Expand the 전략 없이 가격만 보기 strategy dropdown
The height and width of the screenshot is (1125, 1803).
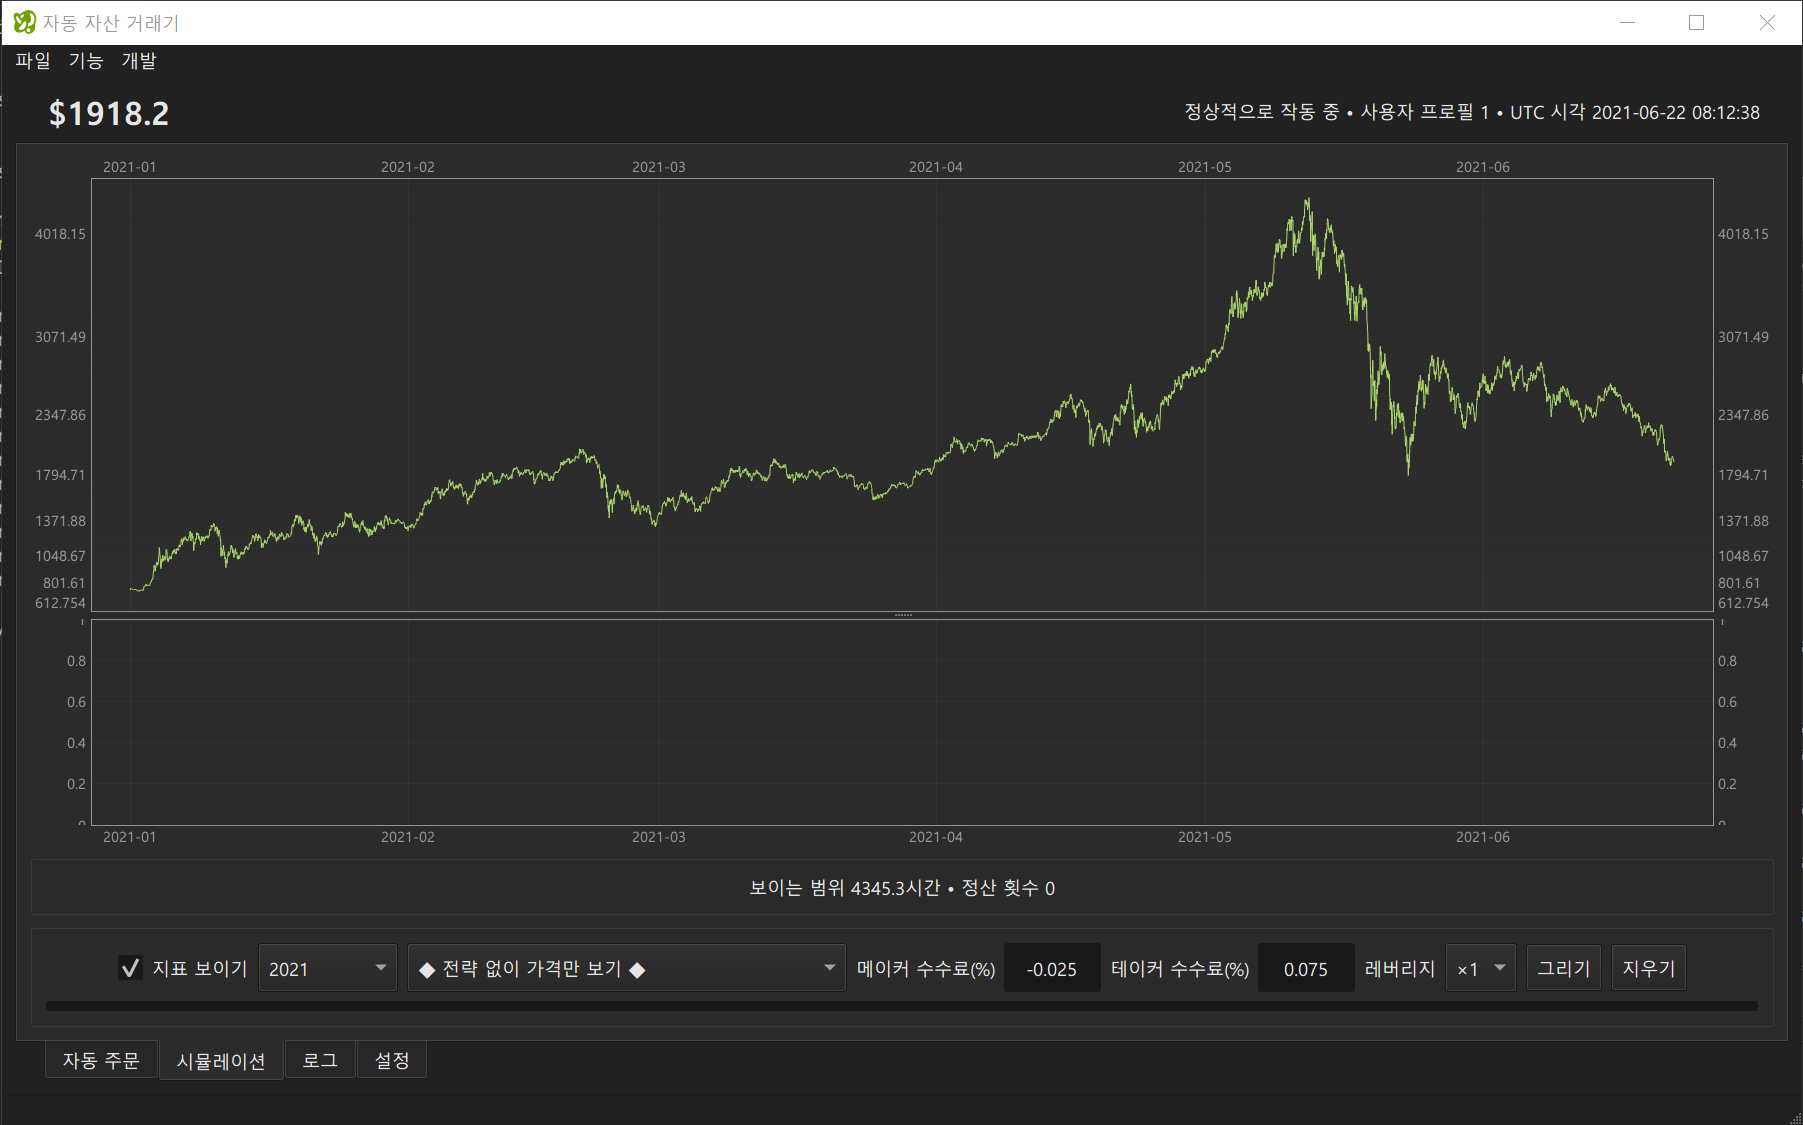(626, 968)
